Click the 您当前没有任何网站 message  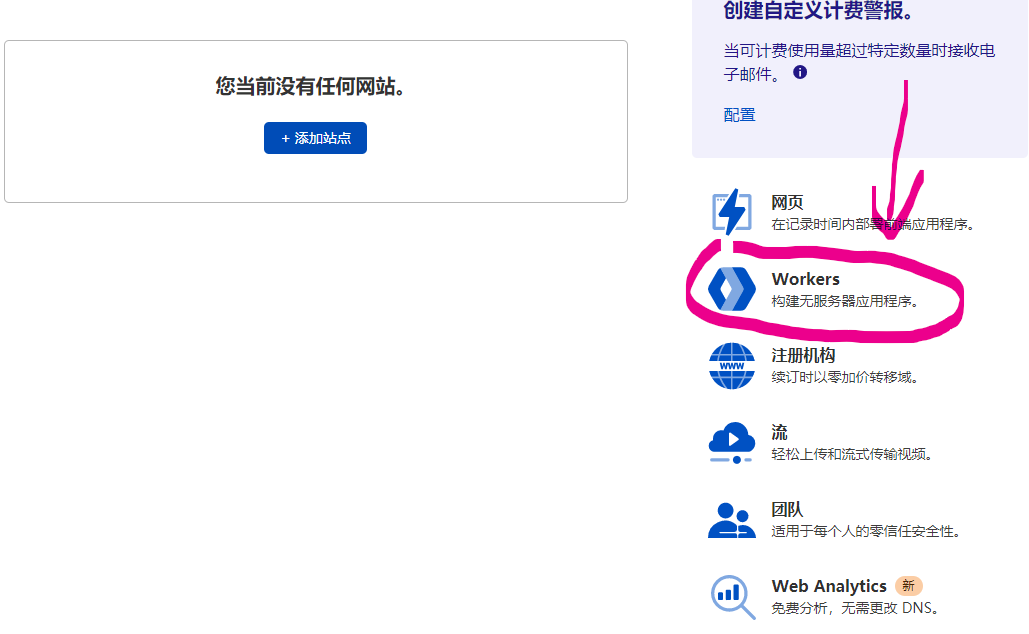[315, 87]
